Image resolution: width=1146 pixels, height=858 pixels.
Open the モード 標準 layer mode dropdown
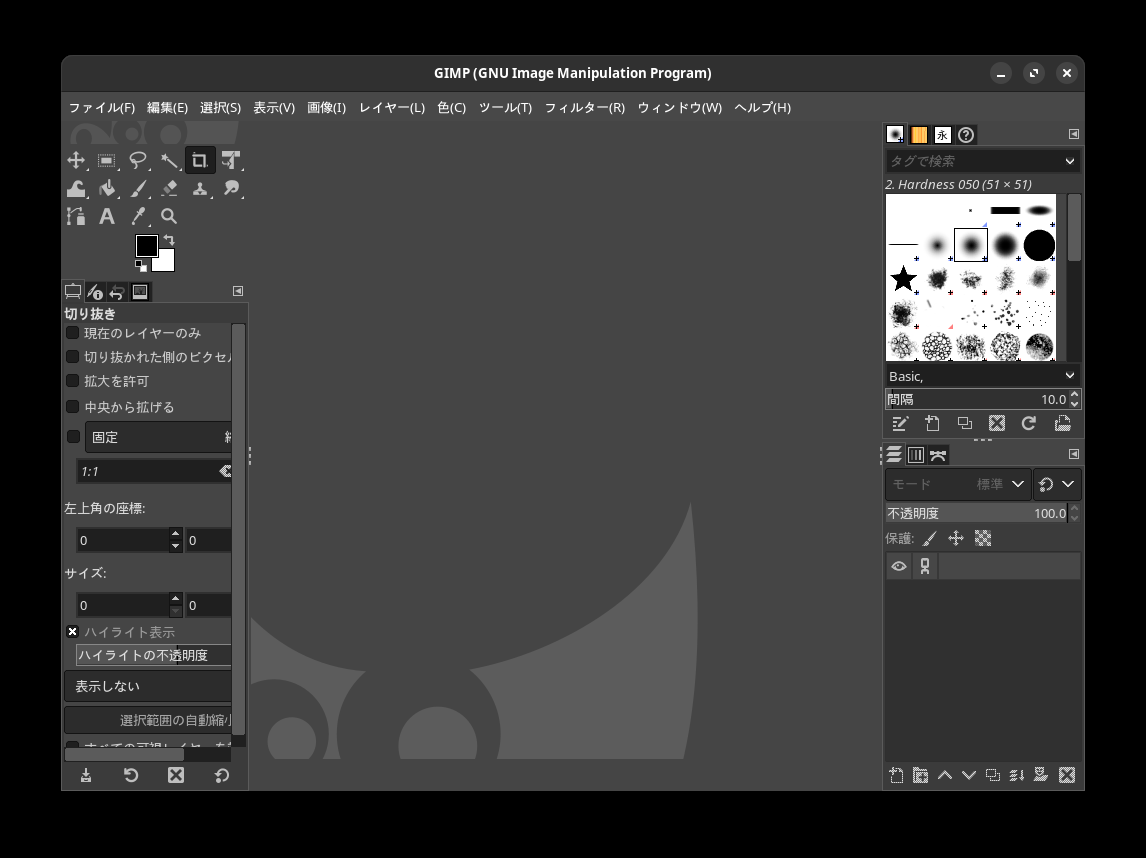tap(957, 484)
